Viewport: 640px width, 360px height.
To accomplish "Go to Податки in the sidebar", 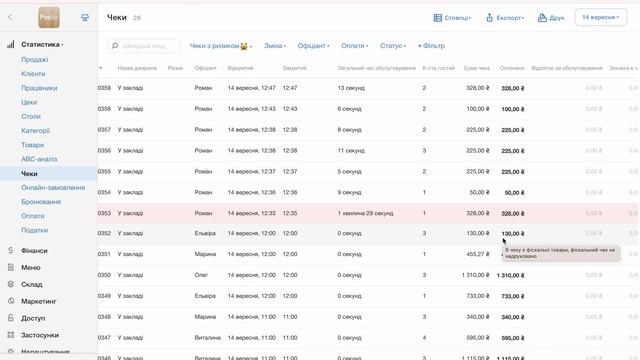I will 35,230.
